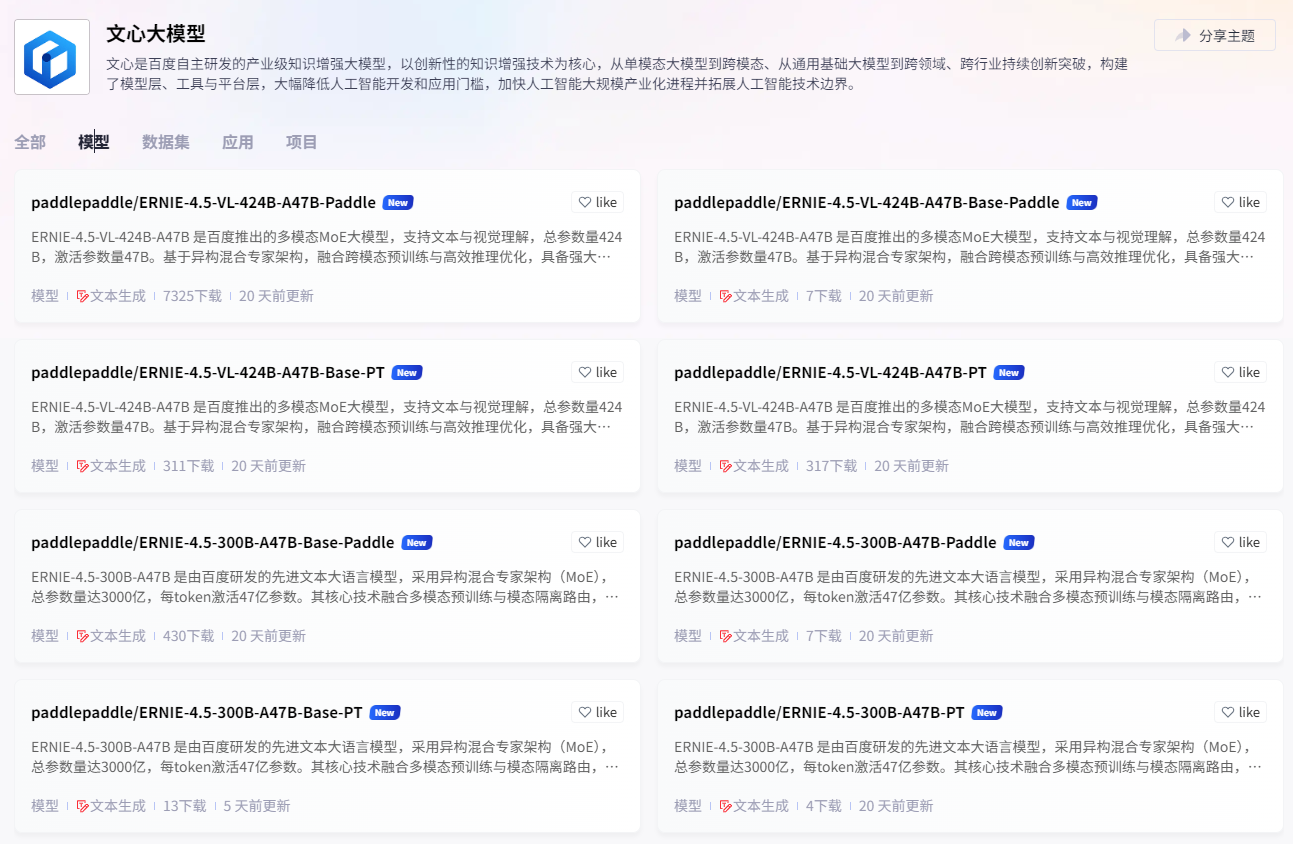Screen dimensions: 1293x844
Task: Like ERNIE-4.5-VL-424B-A47B-Base-PT model
Action: click(x=598, y=372)
